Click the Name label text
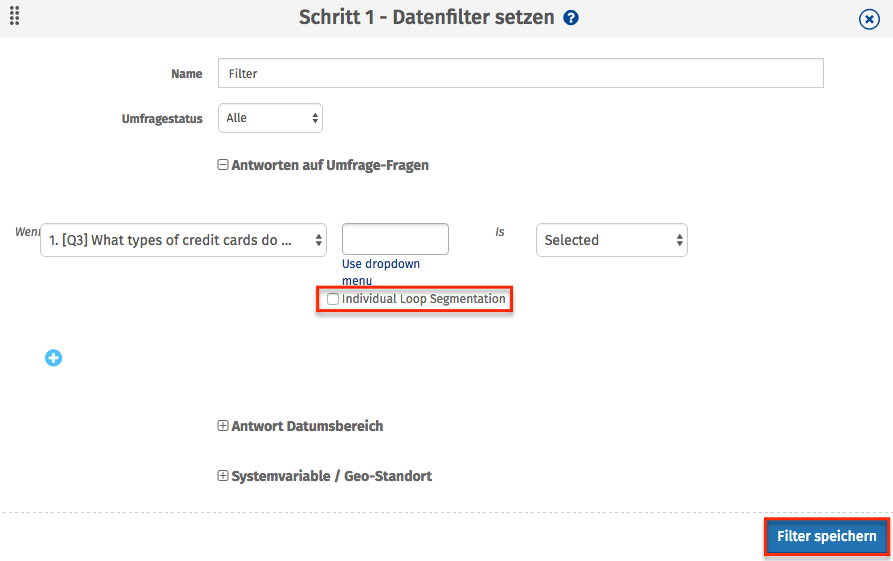This screenshot has height=561, width=893. pos(187,74)
